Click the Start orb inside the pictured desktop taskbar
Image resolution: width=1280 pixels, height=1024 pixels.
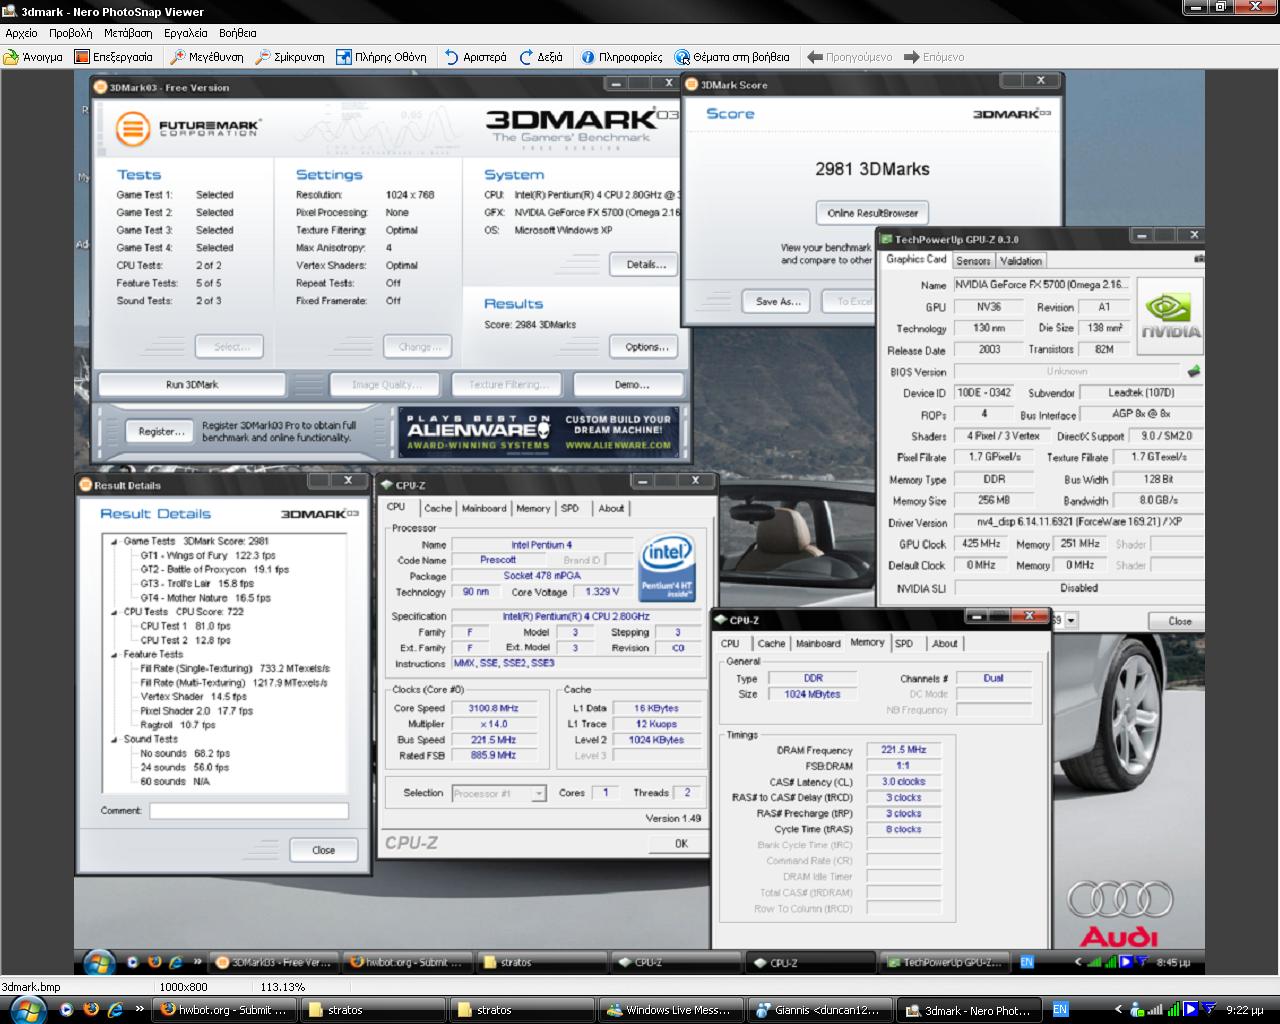point(98,962)
